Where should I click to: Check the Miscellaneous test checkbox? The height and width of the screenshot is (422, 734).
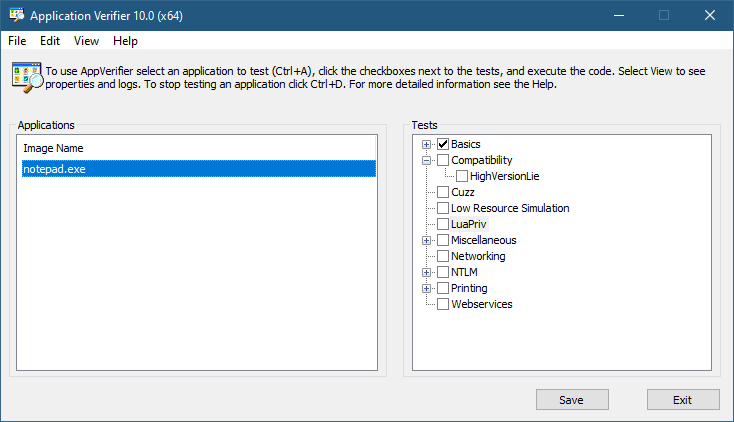point(443,240)
